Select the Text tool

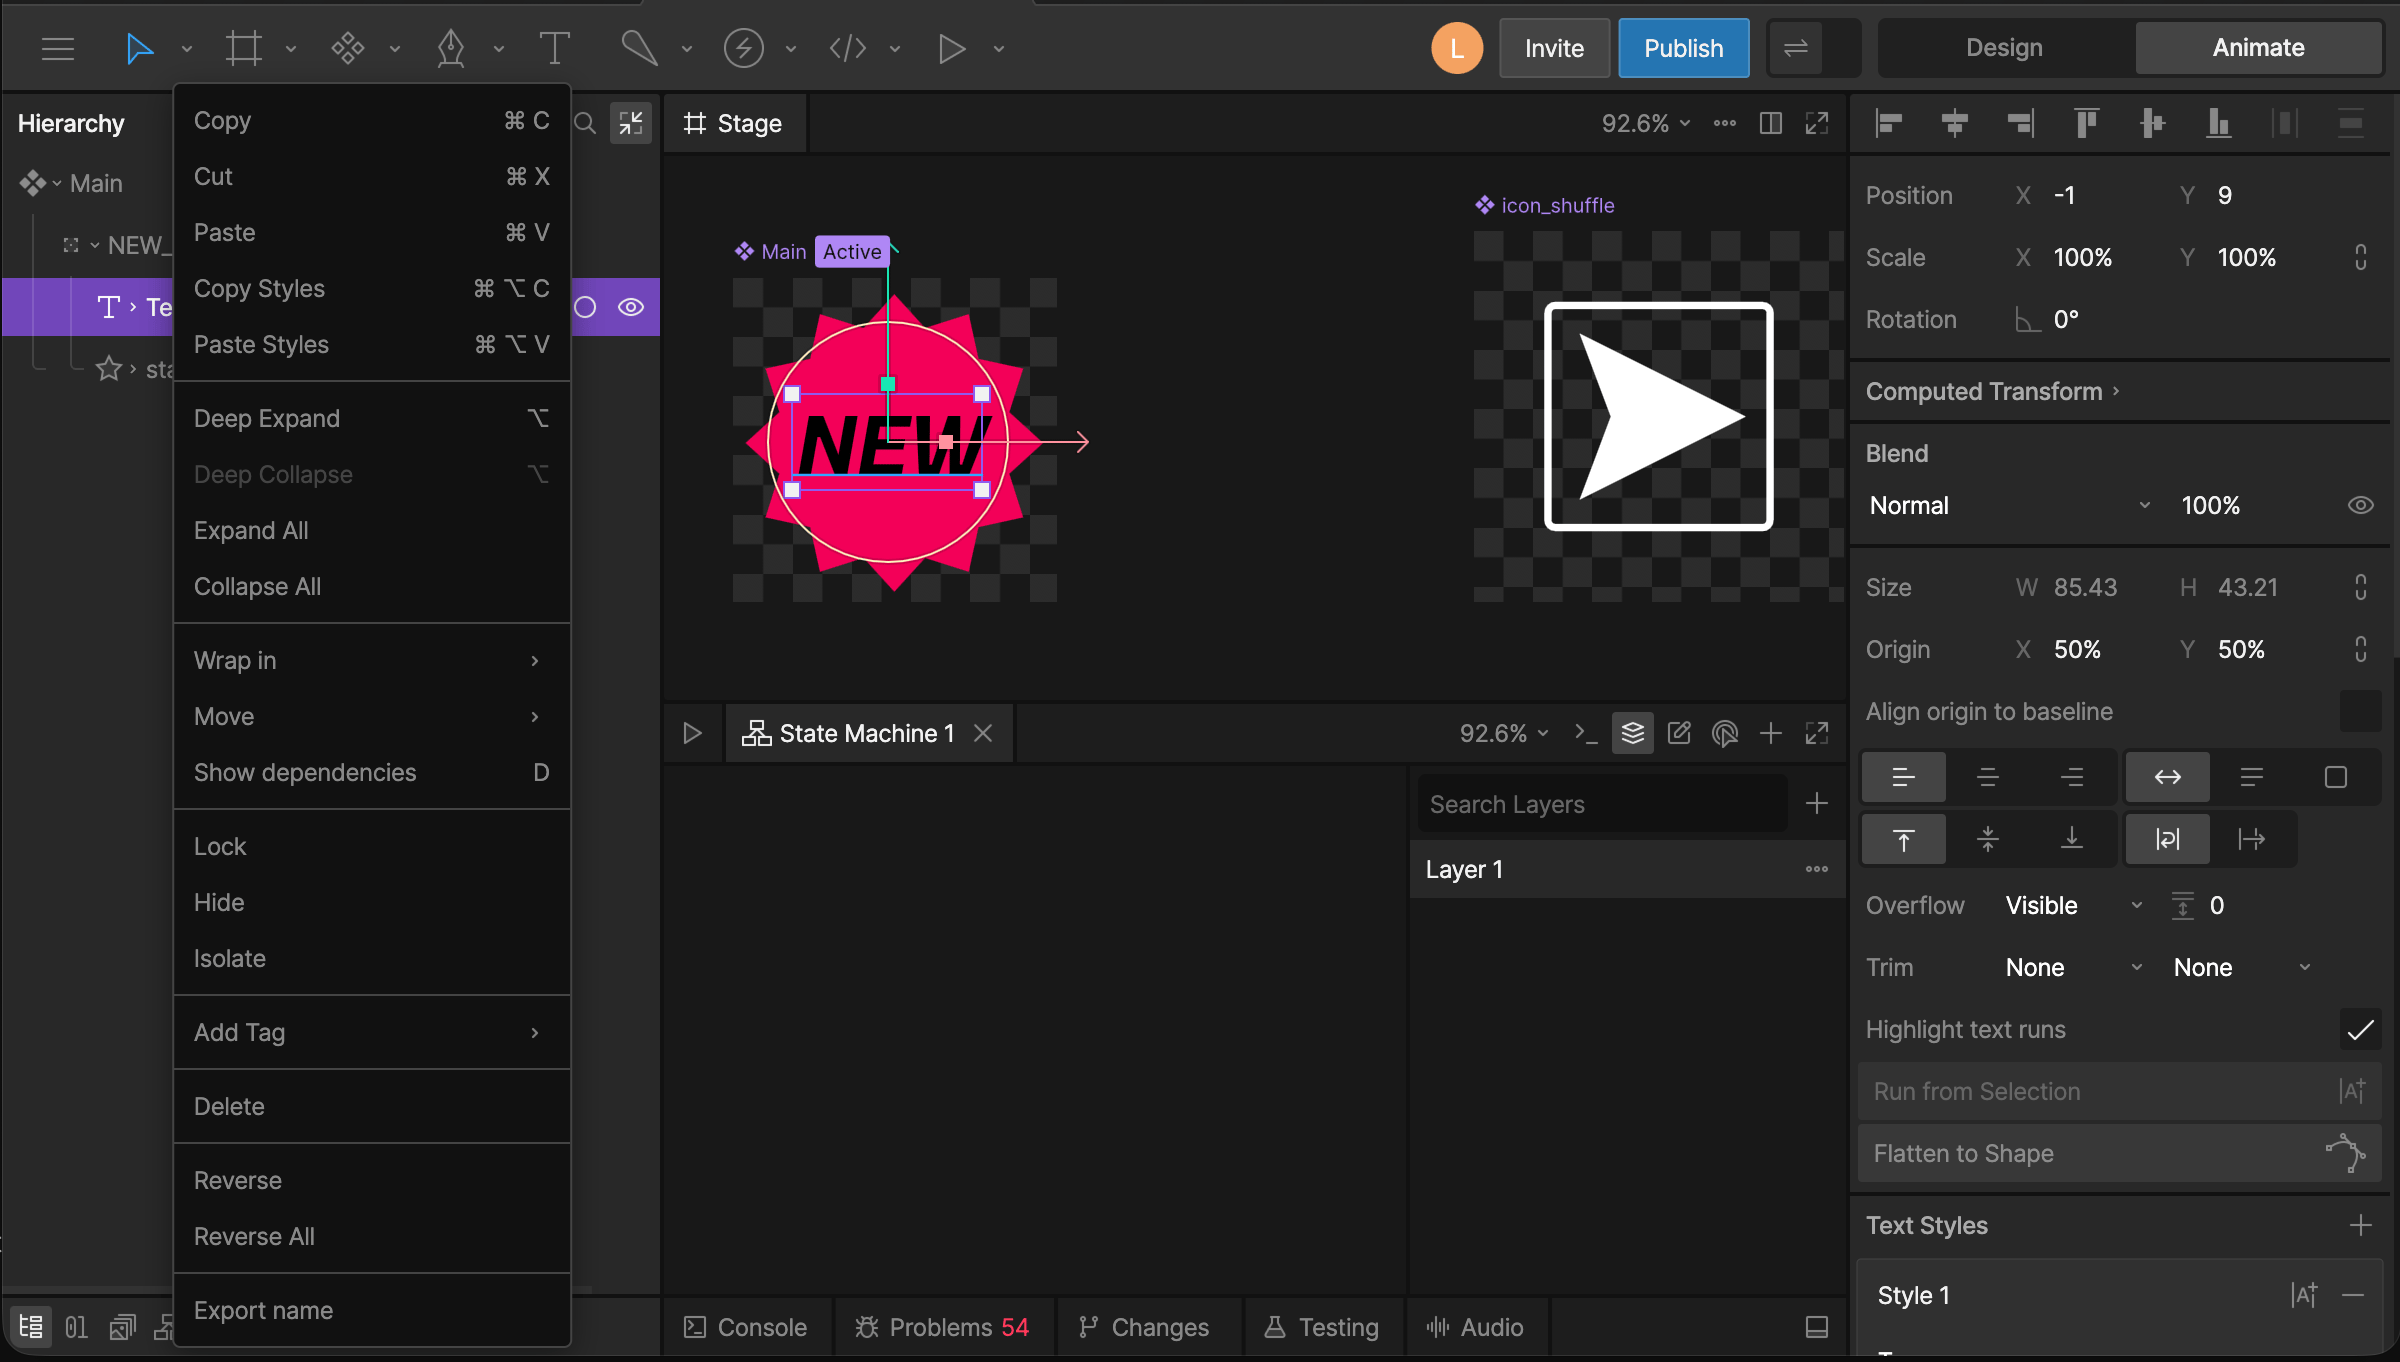pyautogui.click(x=555, y=48)
